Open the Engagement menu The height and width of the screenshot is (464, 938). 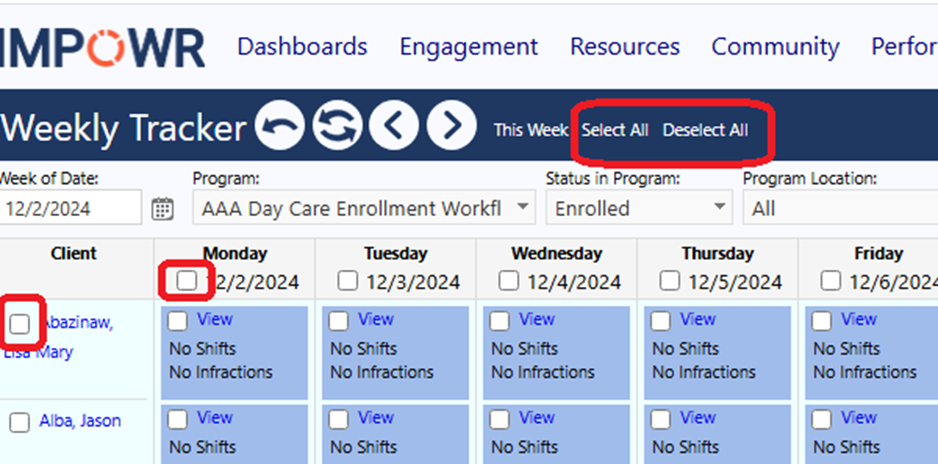pos(468,47)
